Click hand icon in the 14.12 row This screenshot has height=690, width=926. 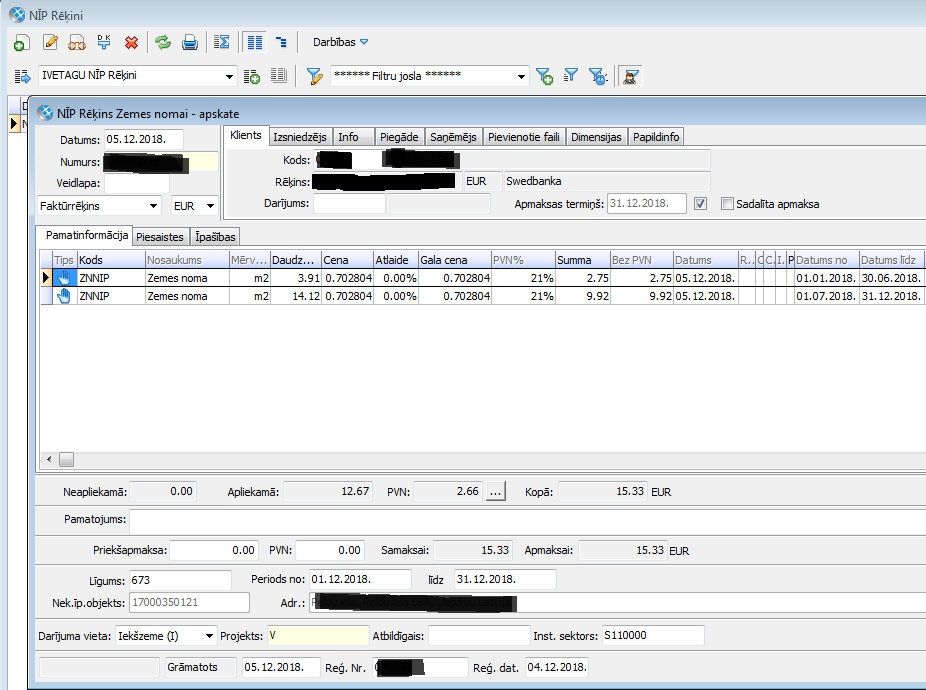click(64, 295)
